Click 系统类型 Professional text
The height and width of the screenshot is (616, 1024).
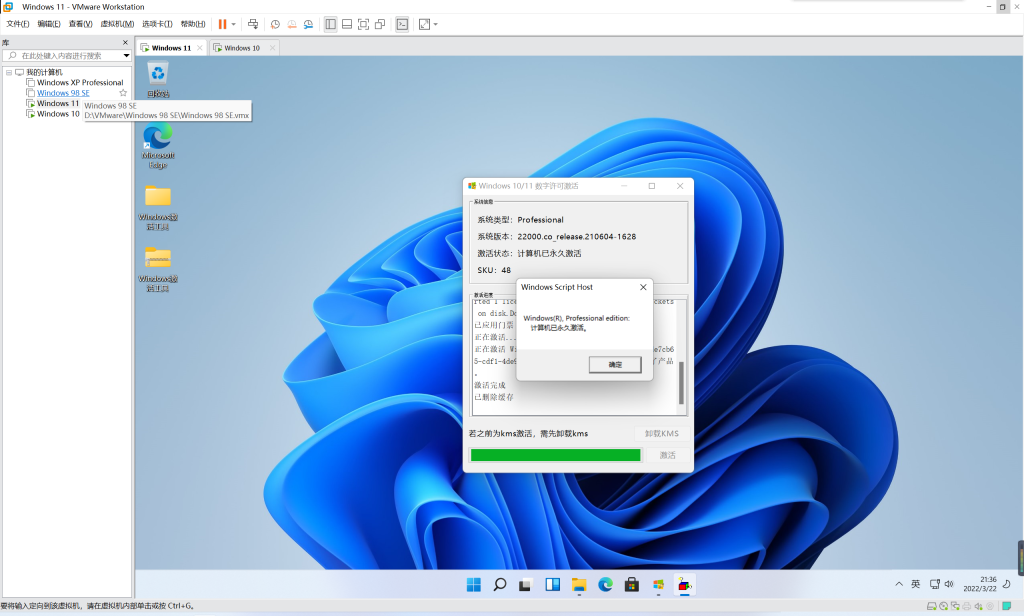click(x=520, y=219)
